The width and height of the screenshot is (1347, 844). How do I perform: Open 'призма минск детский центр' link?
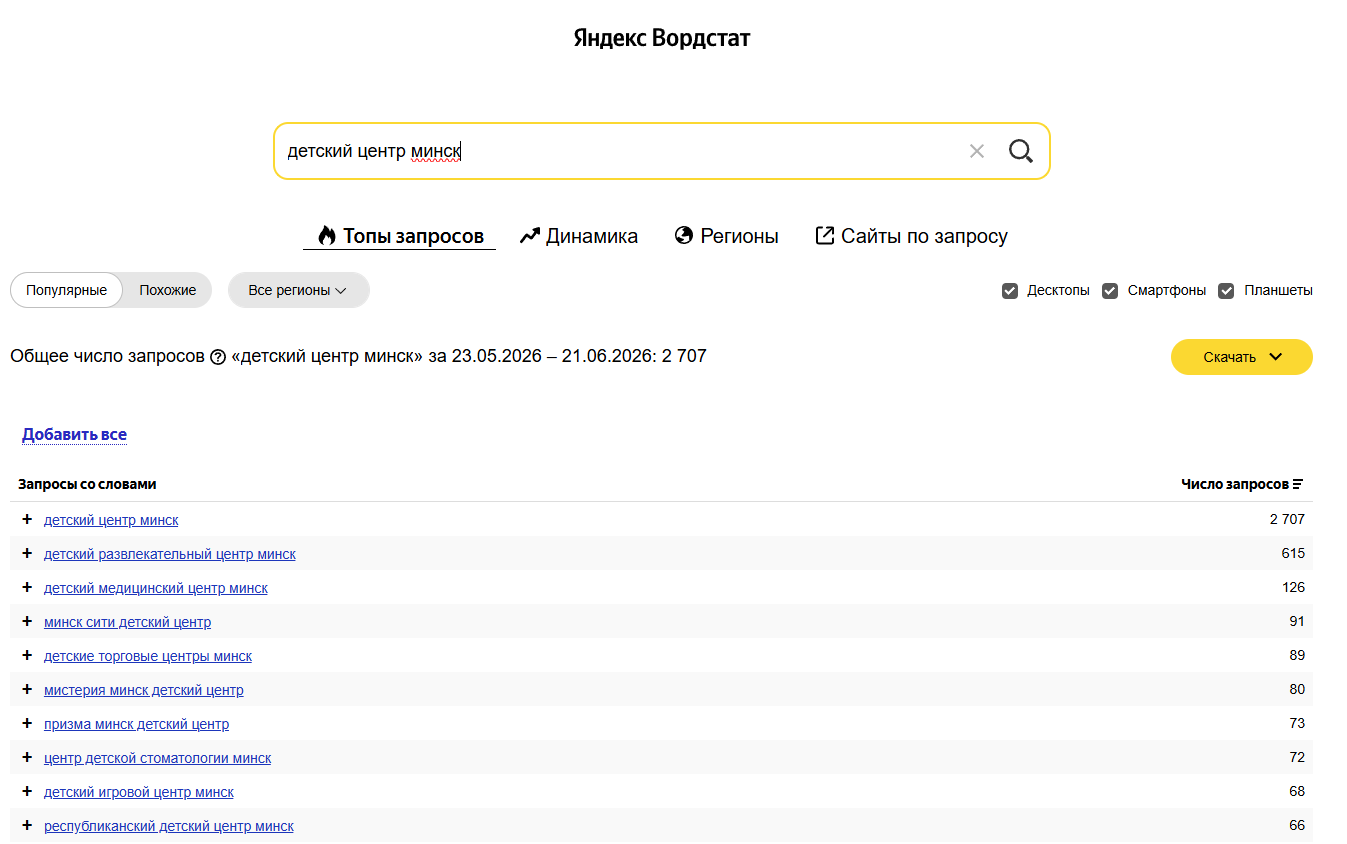point(136,724)
